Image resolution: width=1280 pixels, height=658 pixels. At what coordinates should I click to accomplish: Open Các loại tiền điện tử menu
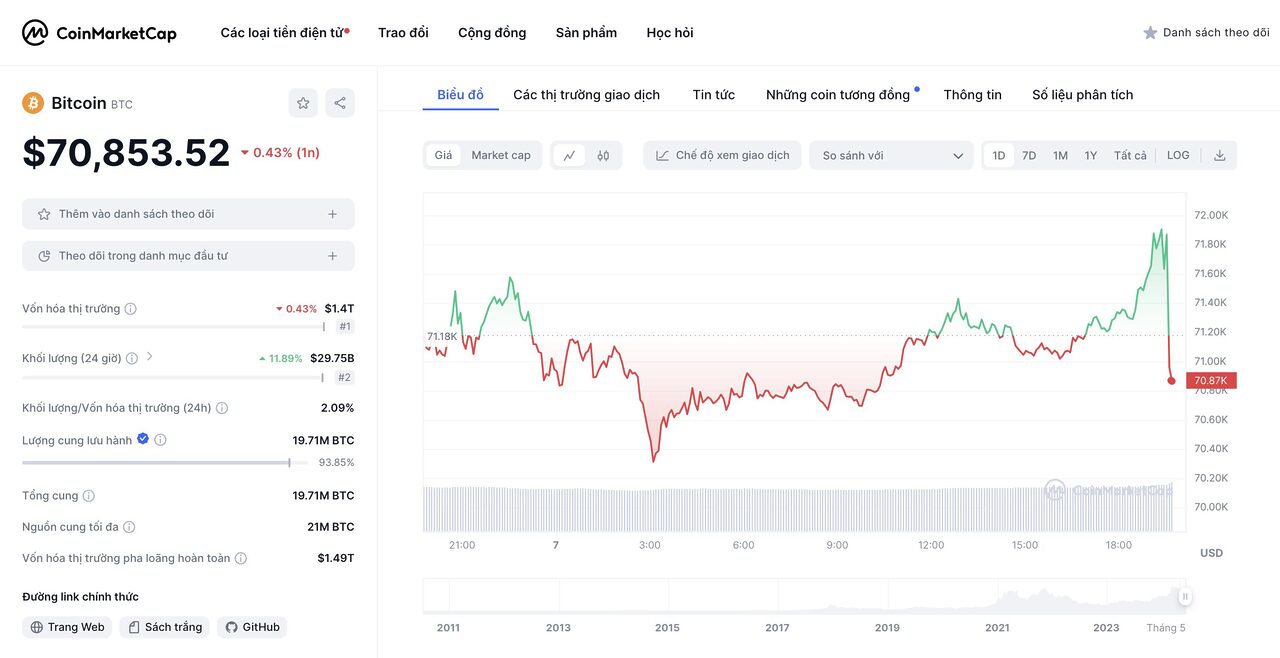[x=284, y=33]
